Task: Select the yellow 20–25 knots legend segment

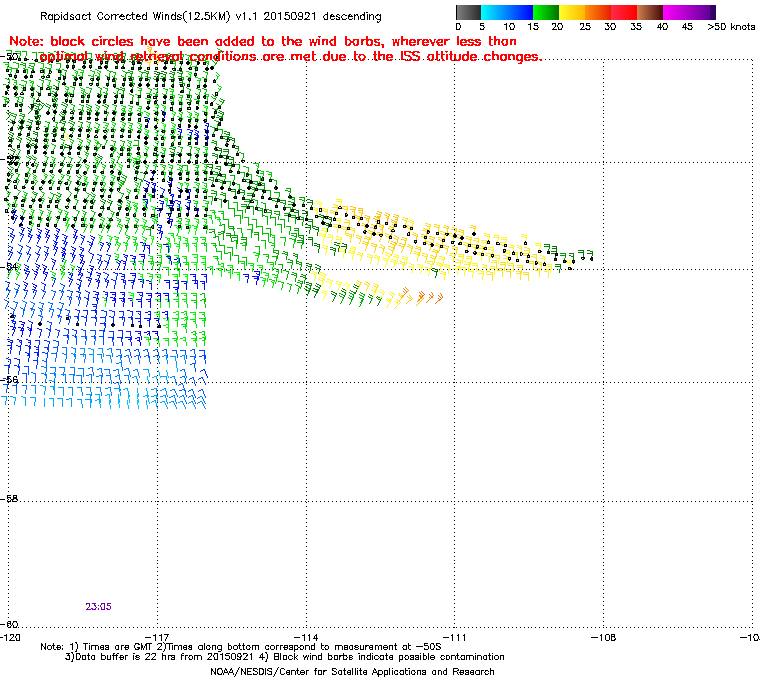Action: [572, 12]
